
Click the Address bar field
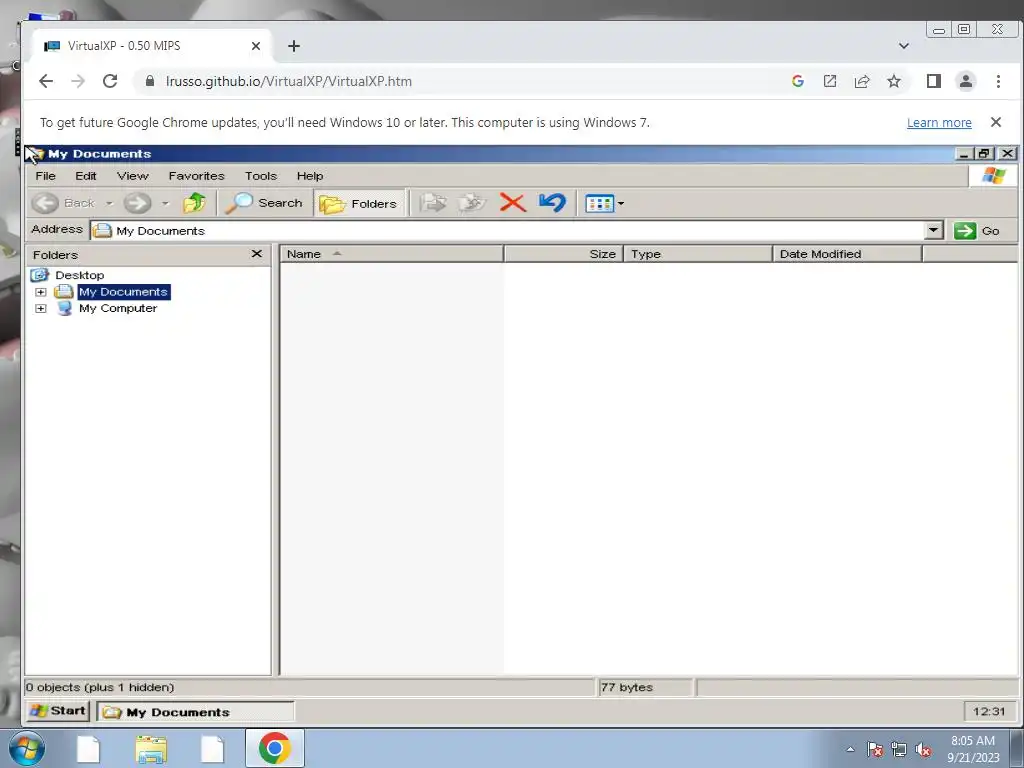(508, 231)
